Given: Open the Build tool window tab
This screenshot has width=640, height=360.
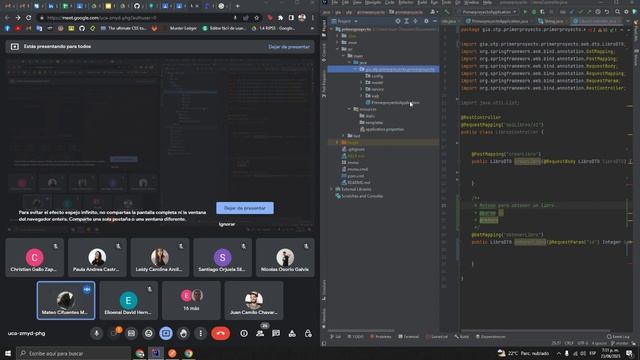Looking at the screenshot, I should tap(462, 337).
